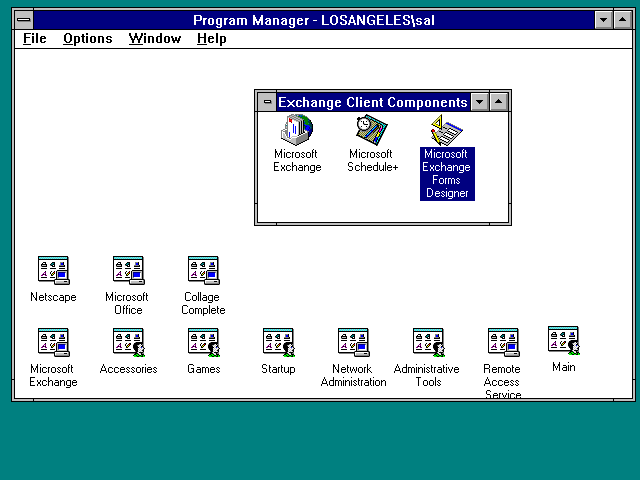Screen dimensions: 640x480
Task: Click the "Administrative Tools" label text
Action: point(427,375)
